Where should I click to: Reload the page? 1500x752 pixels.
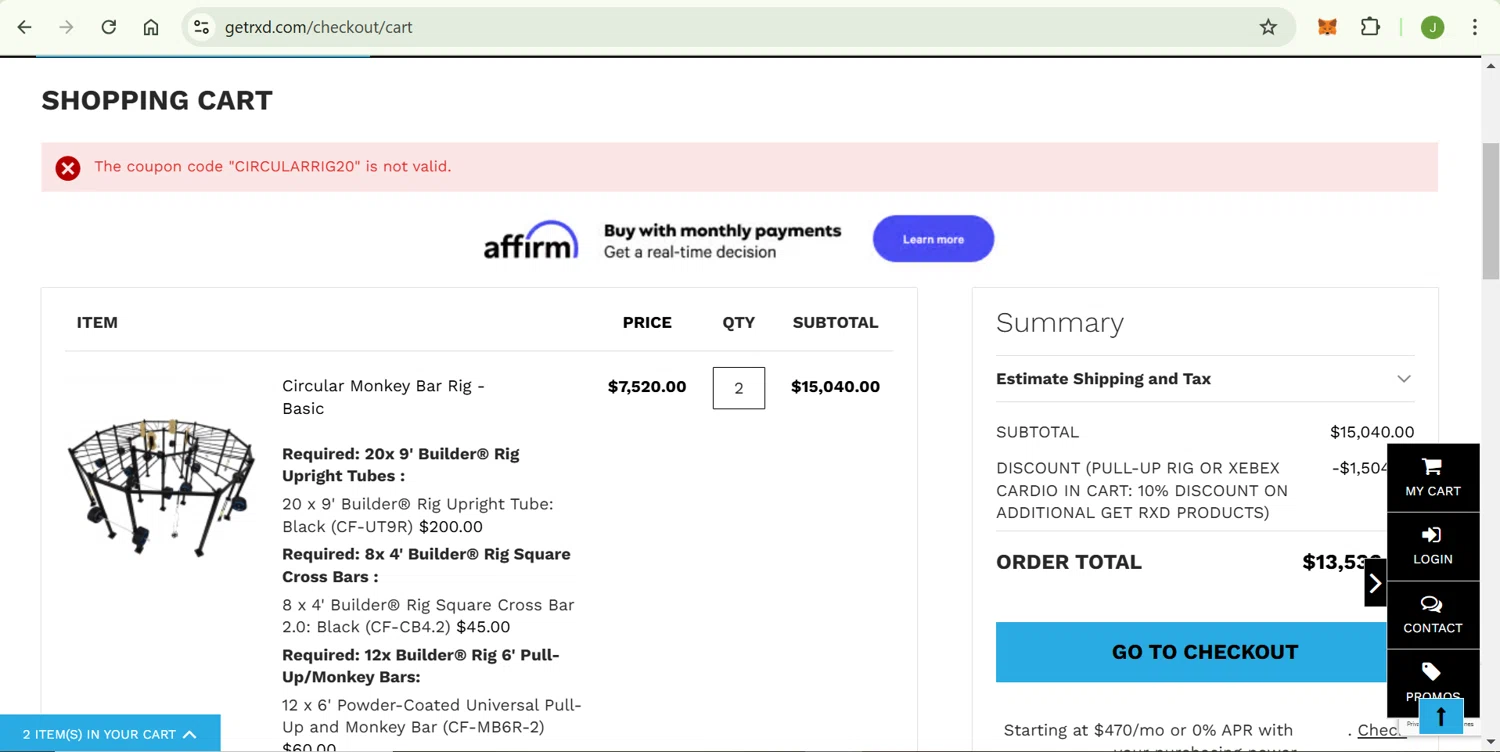tap(109, 27)
